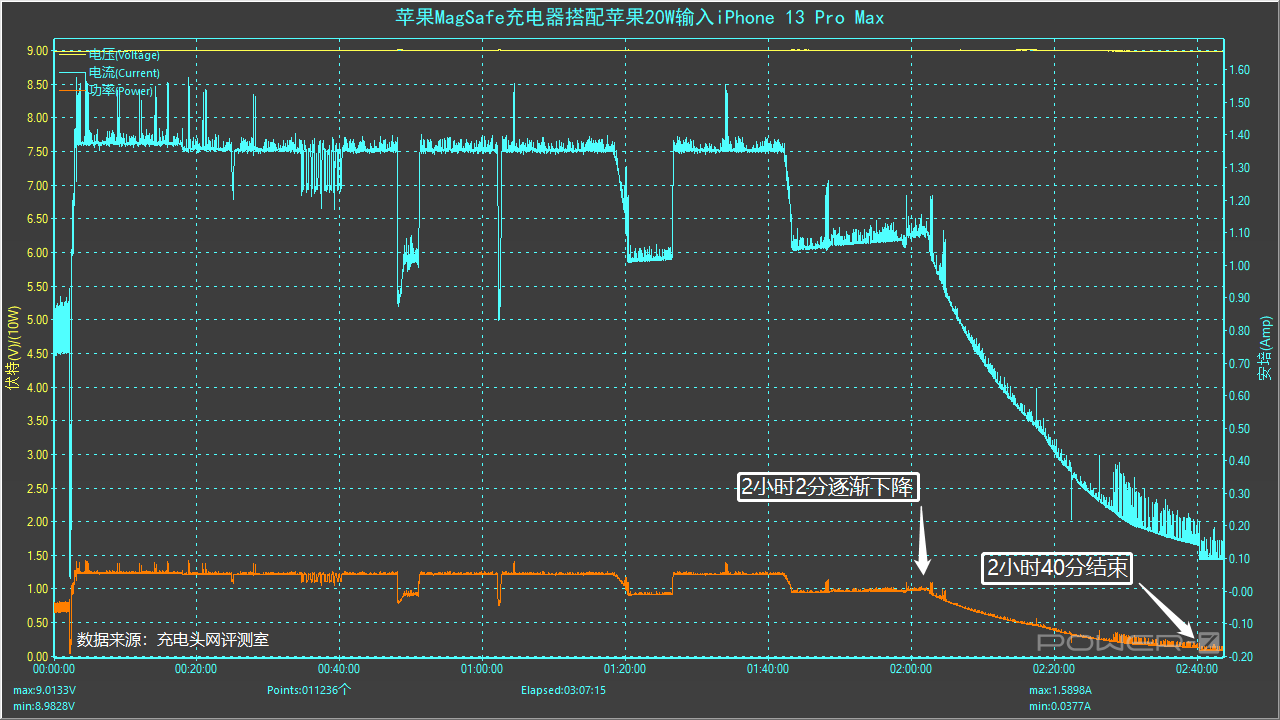1280x720 pixels.
Task: Click the 02:00:00 time axis label
Action: click(x=911, y=668)
